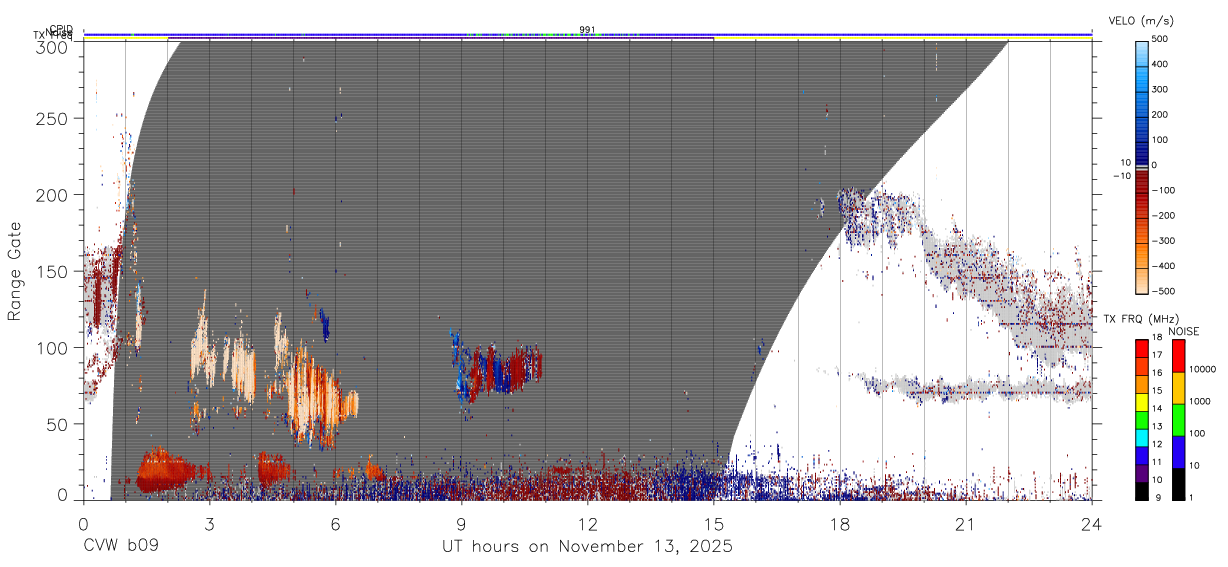Image resolution: width=1228 pixels, height=567 pixels.
Task: Click the 9 tick label on the UT axis
Action: 462,524
